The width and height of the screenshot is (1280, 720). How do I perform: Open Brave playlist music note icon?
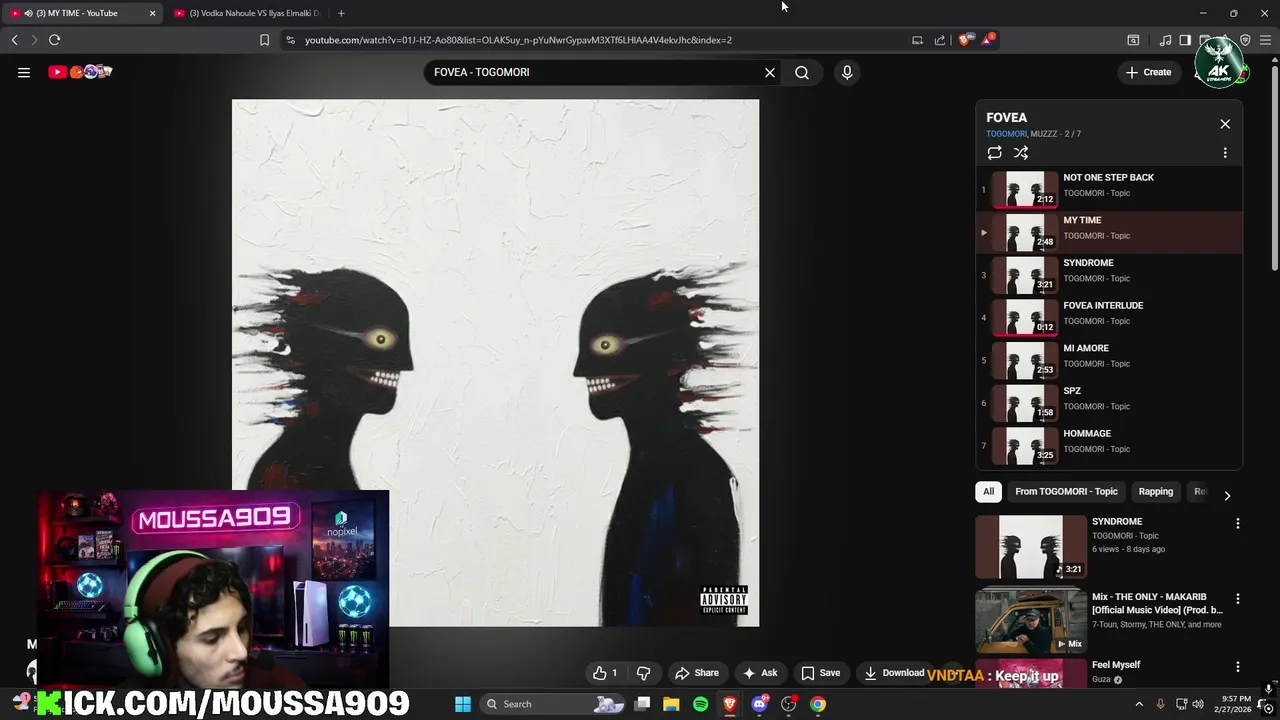tap(1165, 40)
